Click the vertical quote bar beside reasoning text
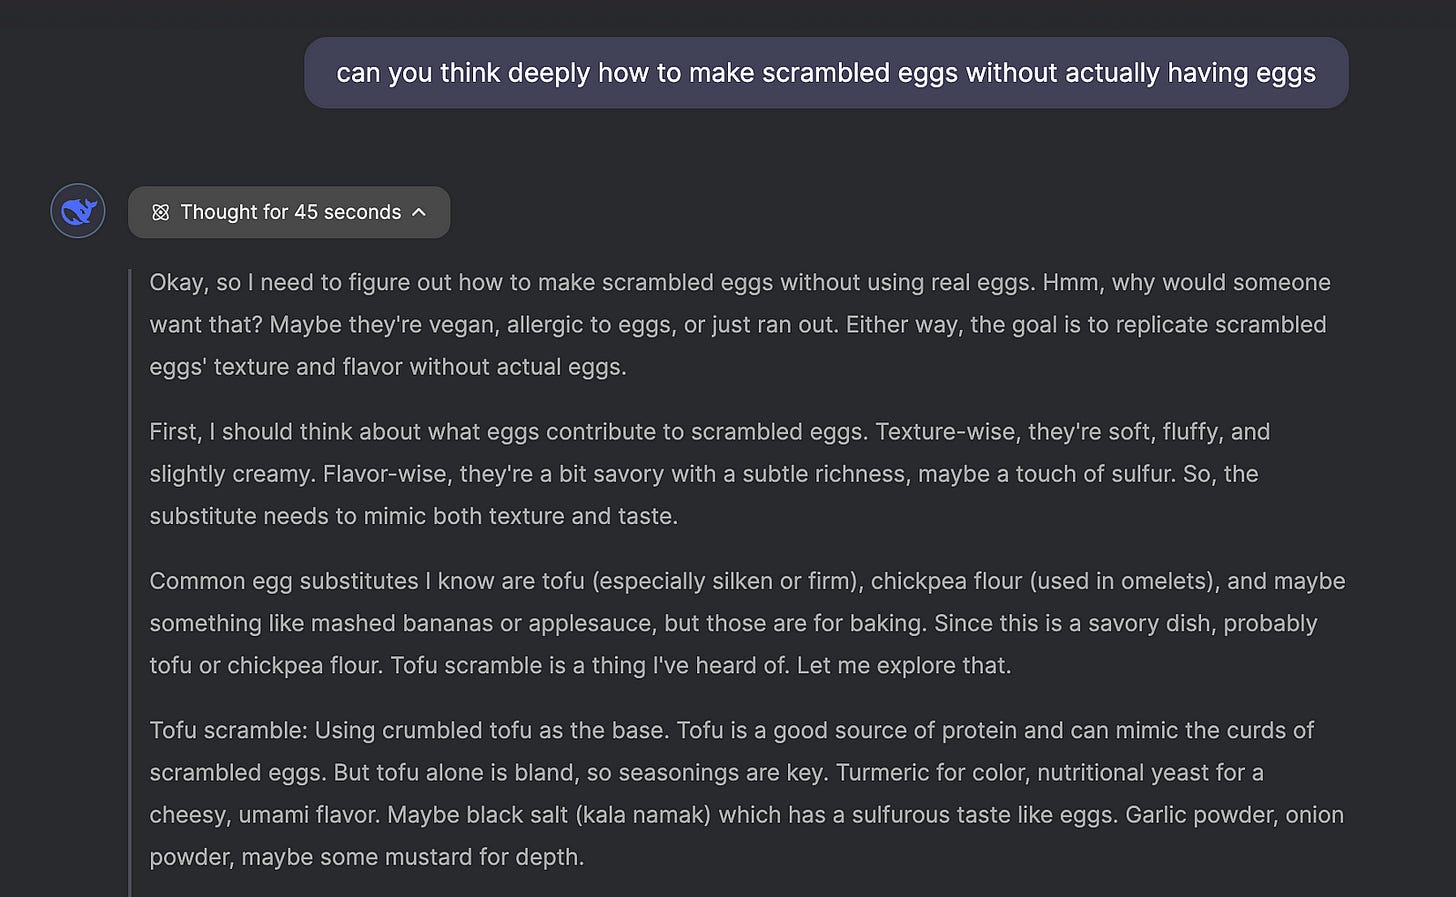The width and height of the screenshot is (1456, 897). tap(130, 580)
